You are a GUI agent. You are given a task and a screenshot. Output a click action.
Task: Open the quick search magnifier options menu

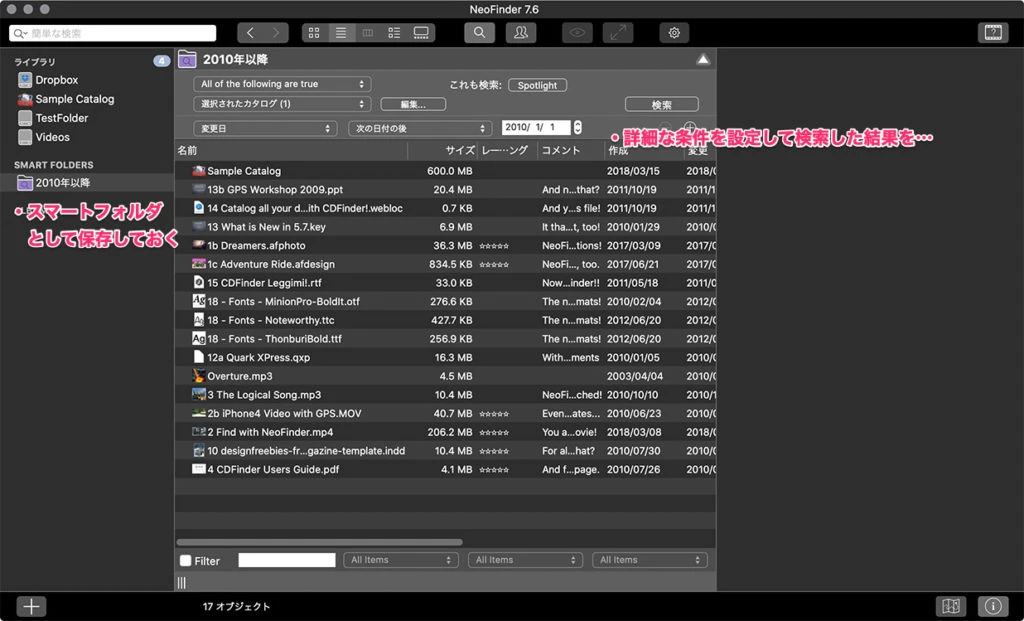tap(20, 33)
